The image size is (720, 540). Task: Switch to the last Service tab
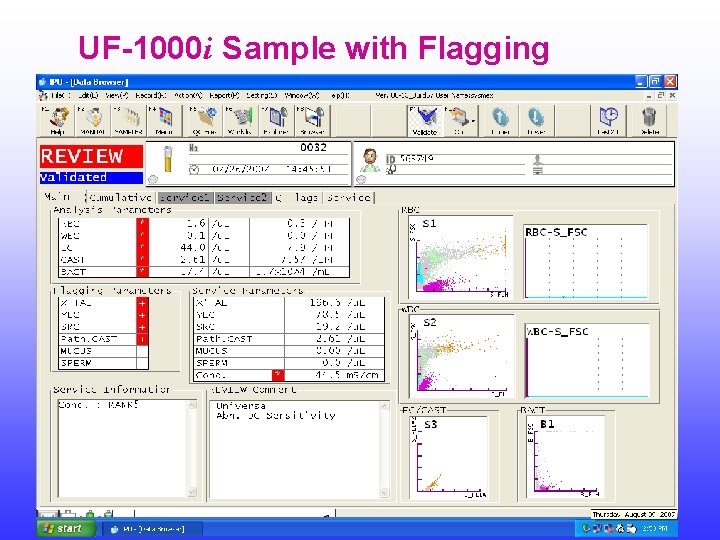point(349,197)
